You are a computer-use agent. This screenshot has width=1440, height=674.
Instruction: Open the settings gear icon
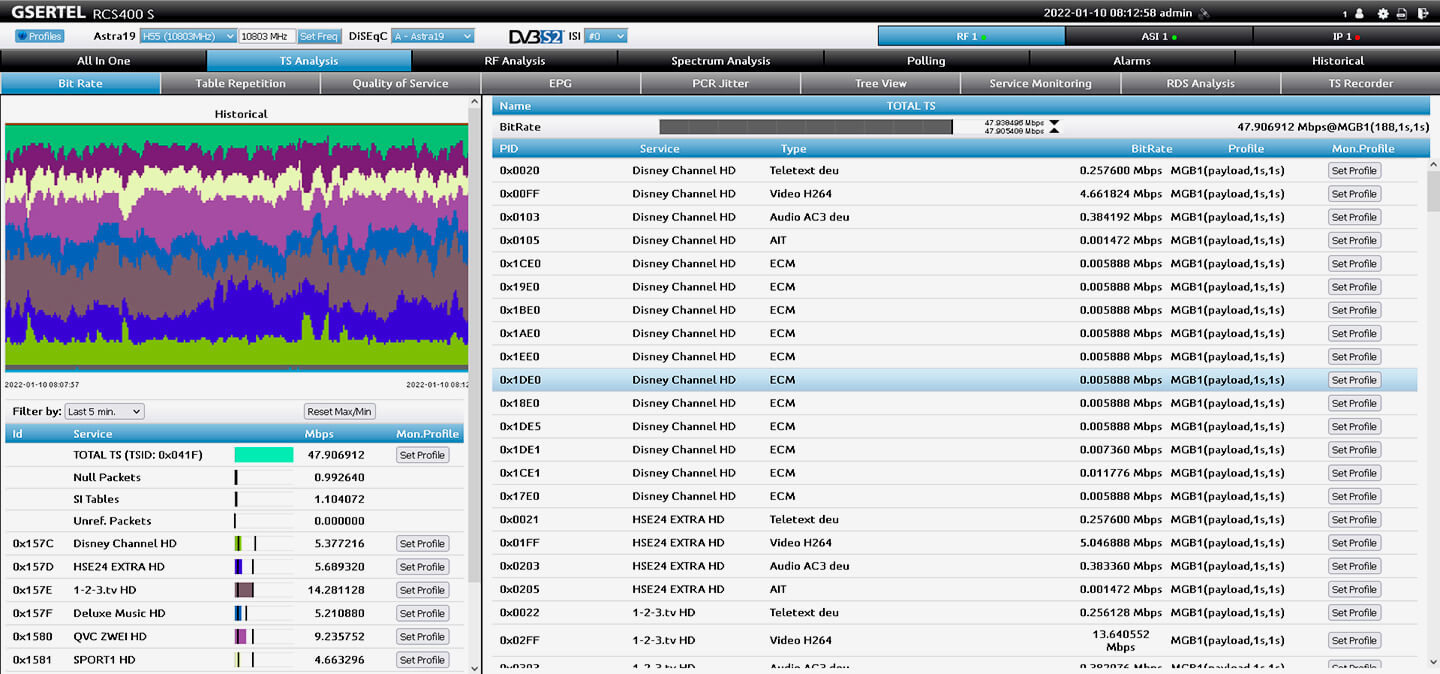pos(1383,13)
